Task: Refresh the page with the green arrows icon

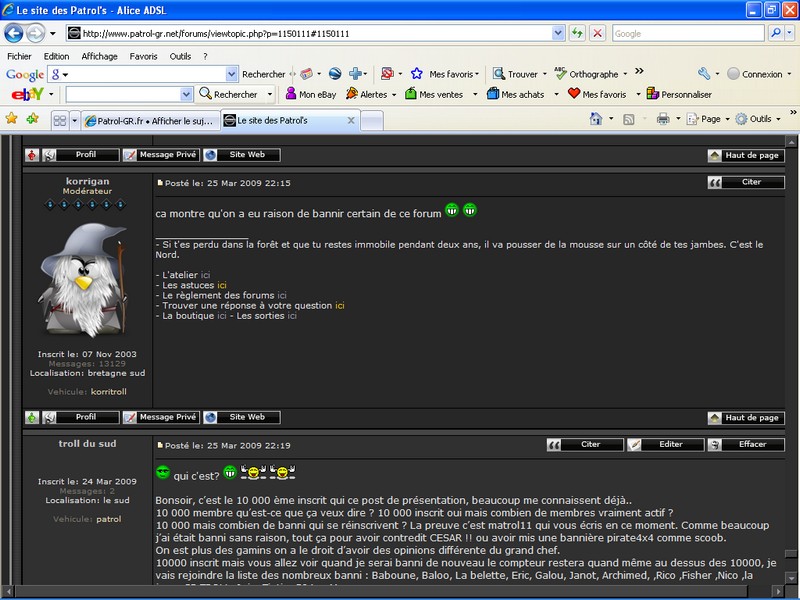Action: [x=577, y=34]
